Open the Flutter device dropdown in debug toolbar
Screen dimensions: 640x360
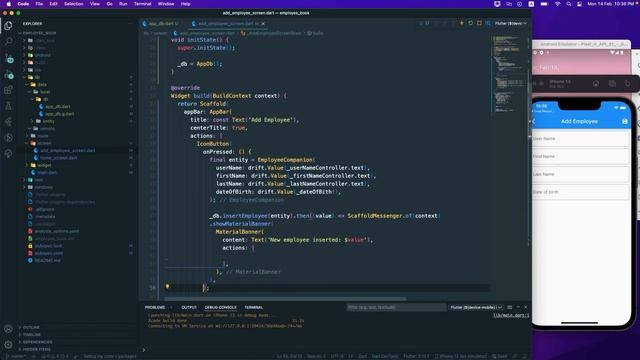tap(511, 23)
